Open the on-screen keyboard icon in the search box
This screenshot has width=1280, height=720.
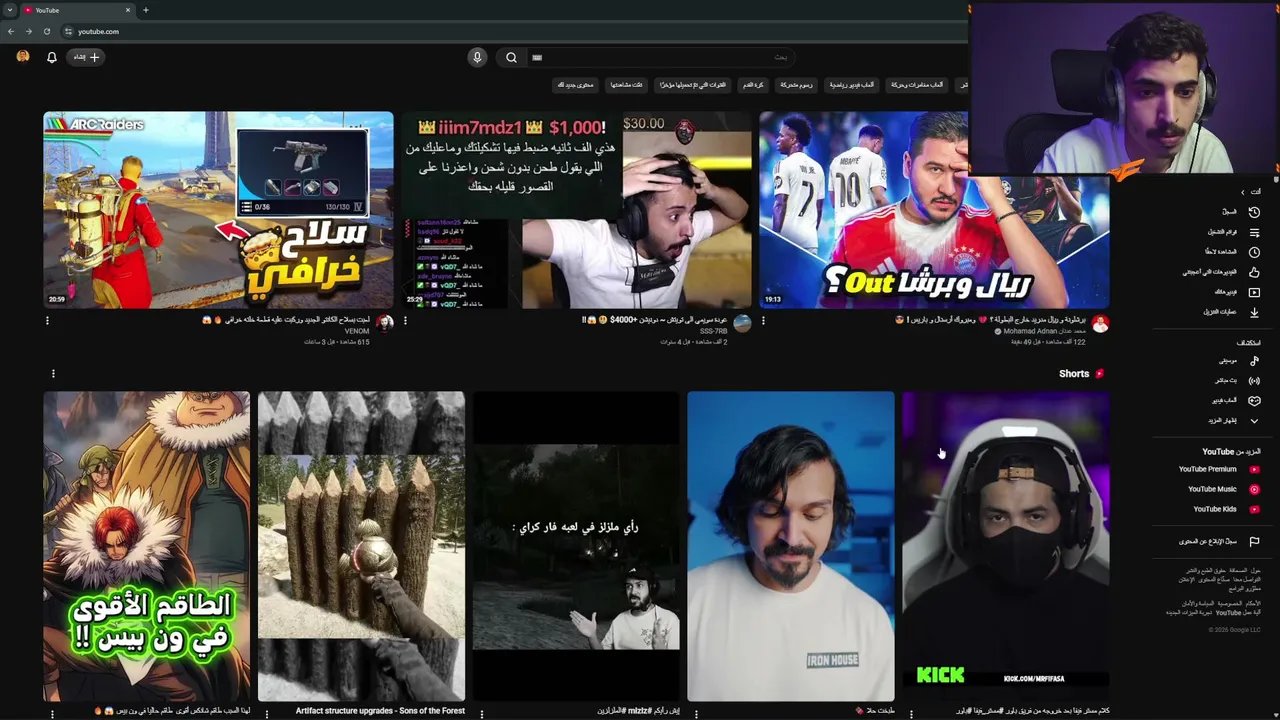coord(537,57)
